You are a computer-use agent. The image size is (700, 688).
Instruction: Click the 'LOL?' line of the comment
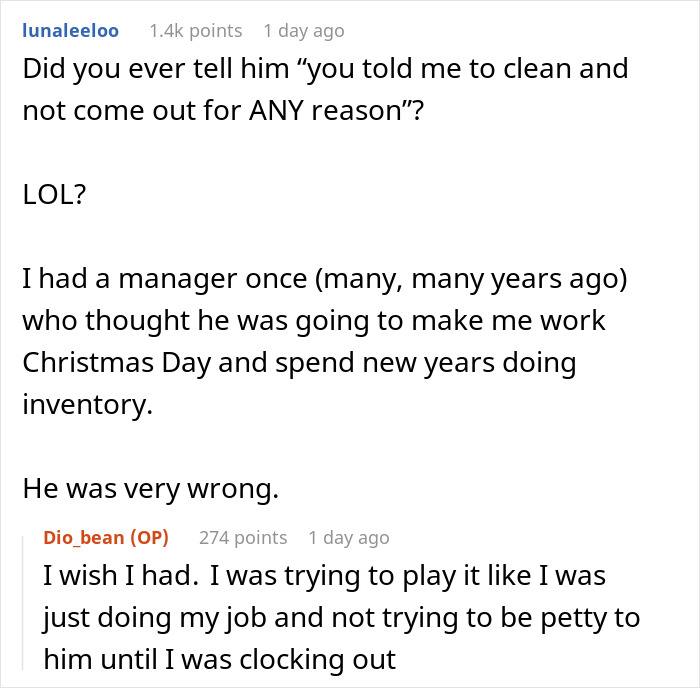click(x=54, y=194)
